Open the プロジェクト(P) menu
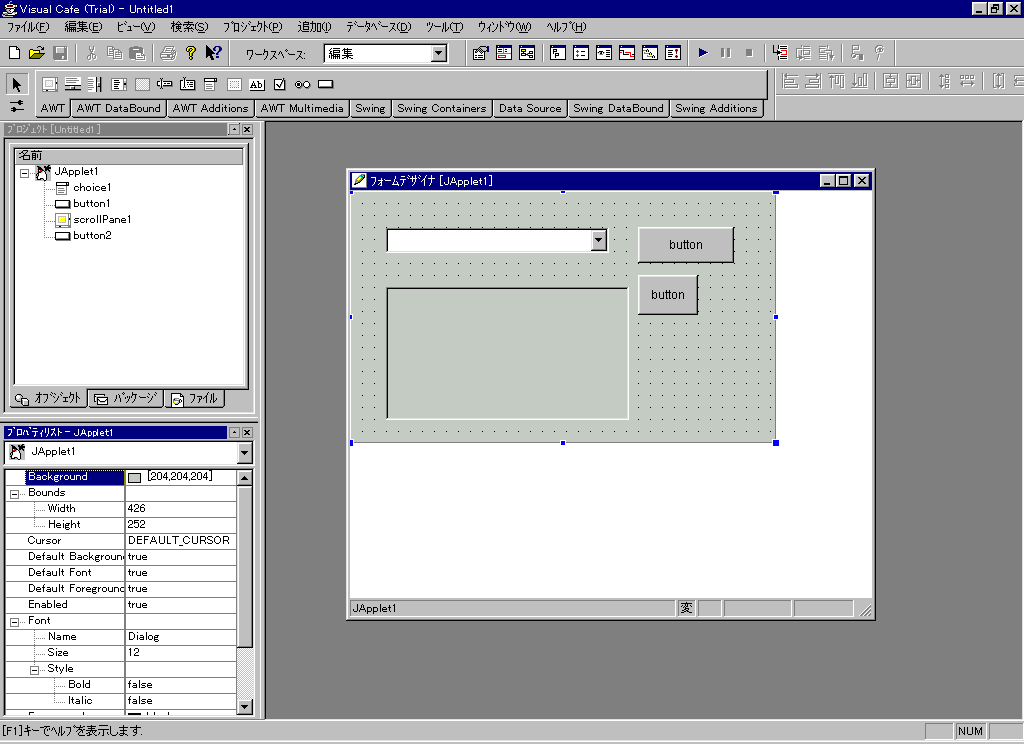This screenshot has width=1024, height=744. tap(252, 27)
